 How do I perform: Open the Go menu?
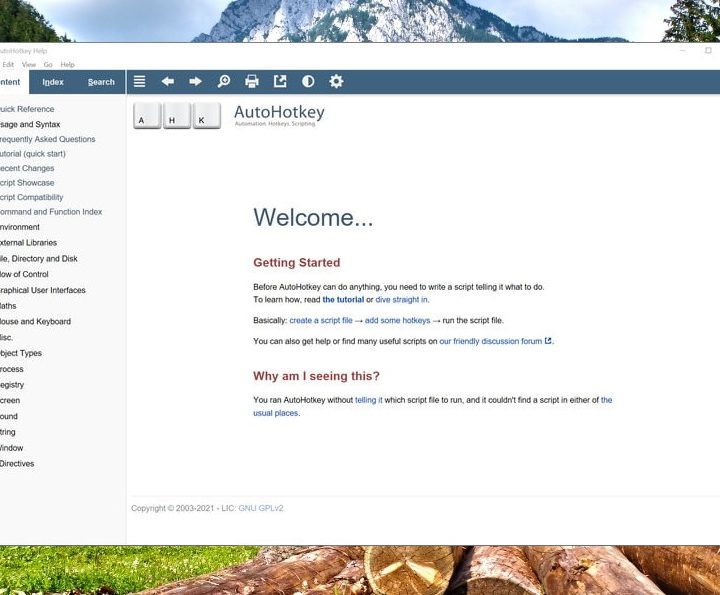tap(48, 65)
